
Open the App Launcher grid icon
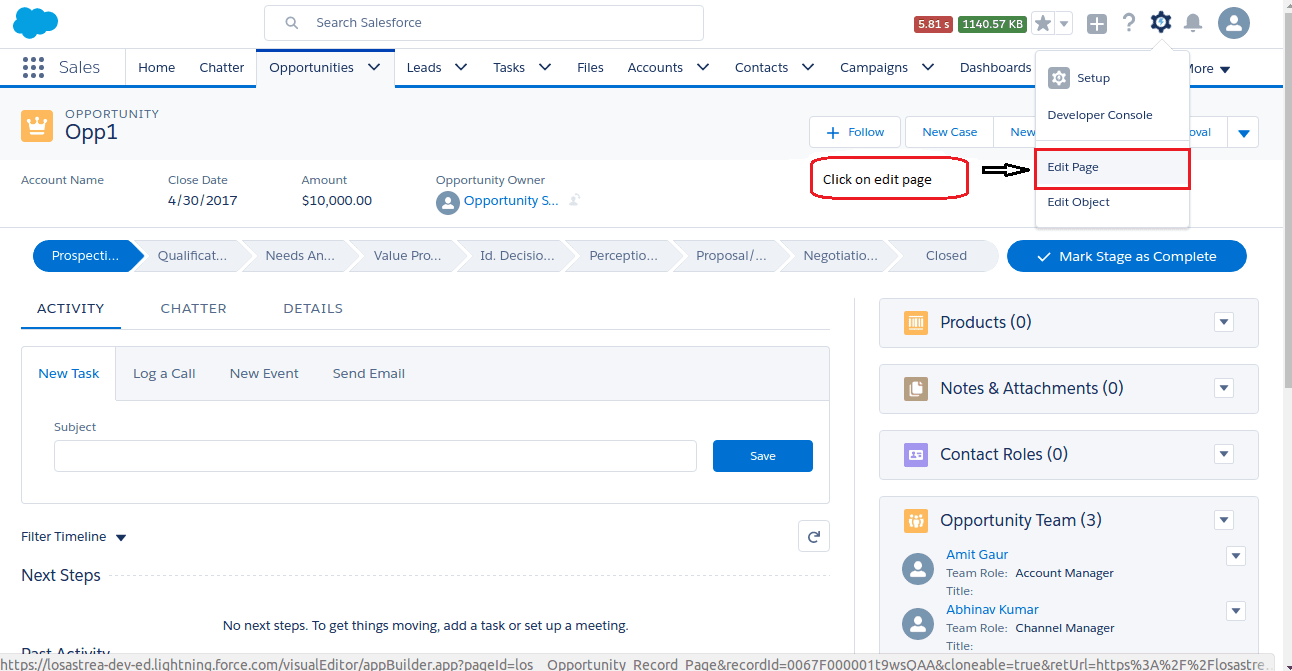[x=33, y=67]
